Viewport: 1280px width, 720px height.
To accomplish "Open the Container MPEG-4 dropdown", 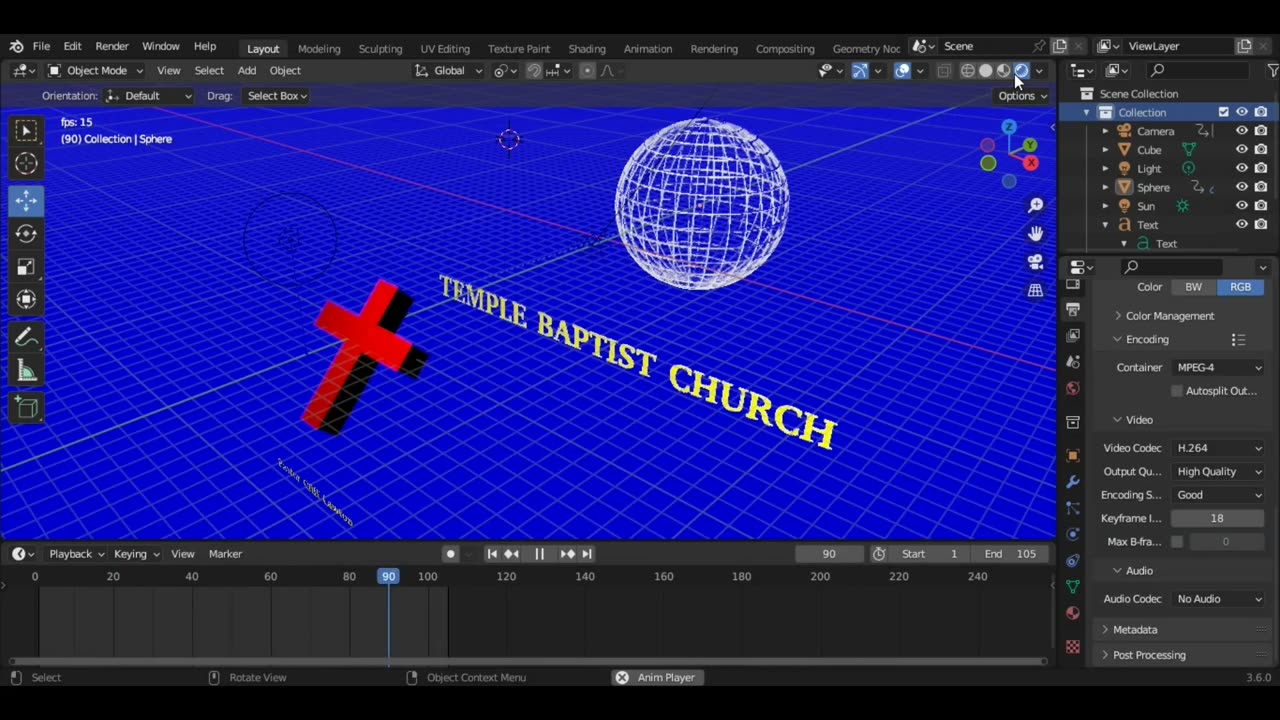I will point(1218,368).
